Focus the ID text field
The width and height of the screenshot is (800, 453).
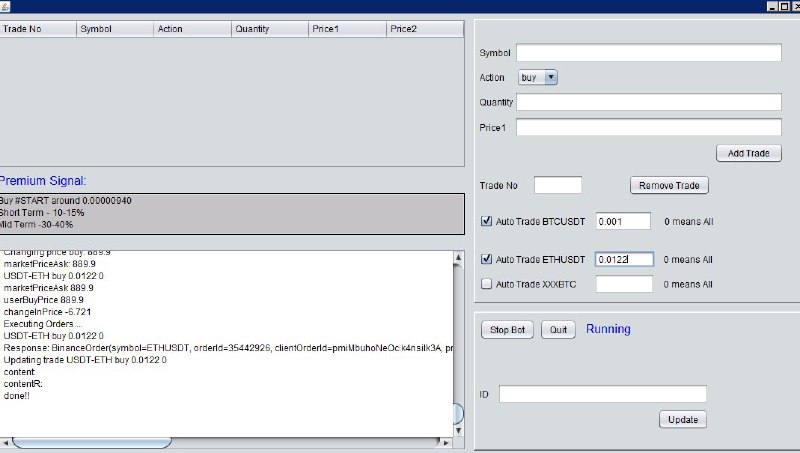click(x=603, y=394)
